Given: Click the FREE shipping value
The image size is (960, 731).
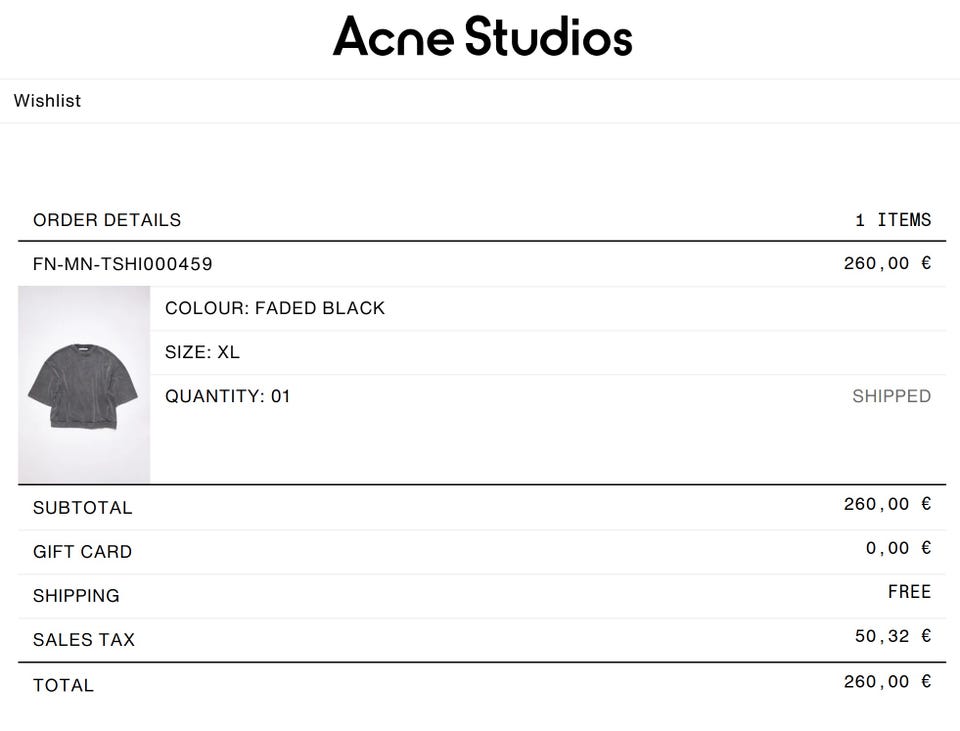Looking at the screenshot, I should tap(909, 592).
